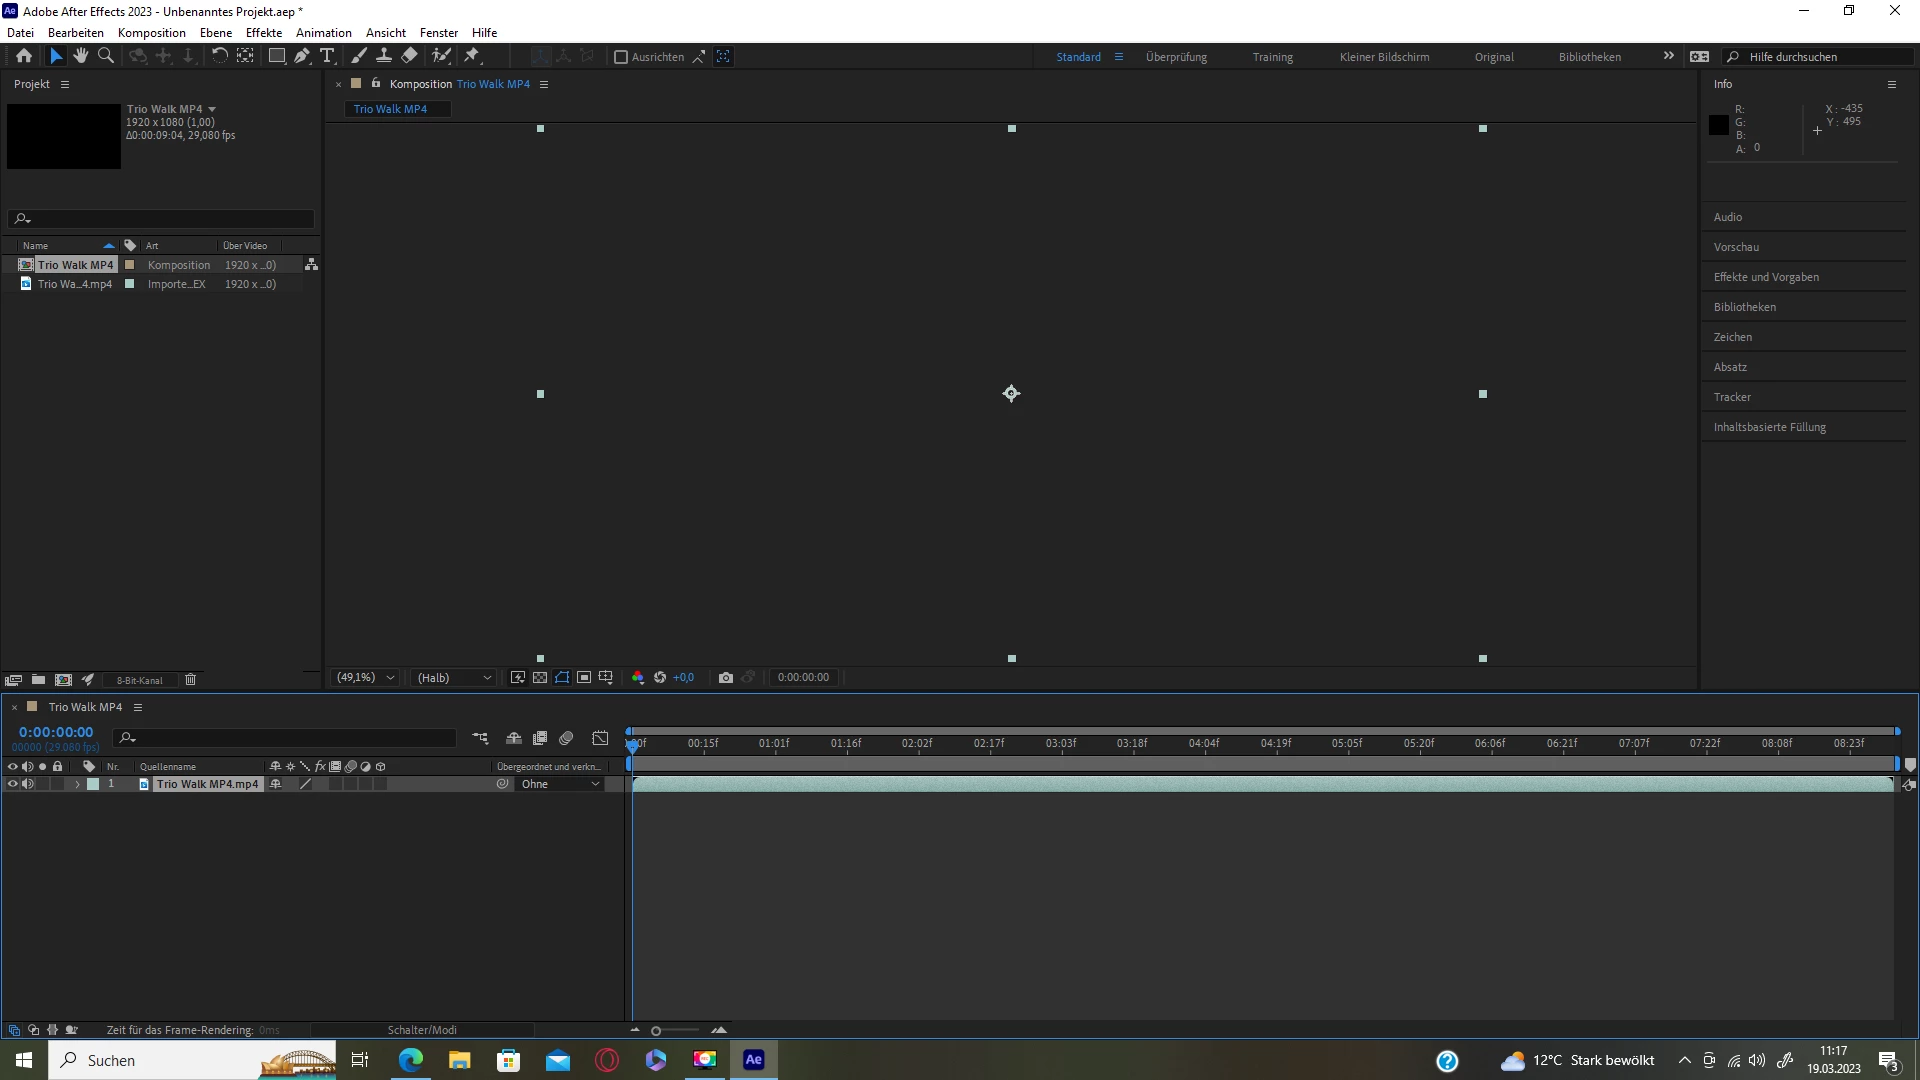Enable the Ausrichten checkbox
The width and height of the screenshot is (1920, 1080).
tap(621, 57)
